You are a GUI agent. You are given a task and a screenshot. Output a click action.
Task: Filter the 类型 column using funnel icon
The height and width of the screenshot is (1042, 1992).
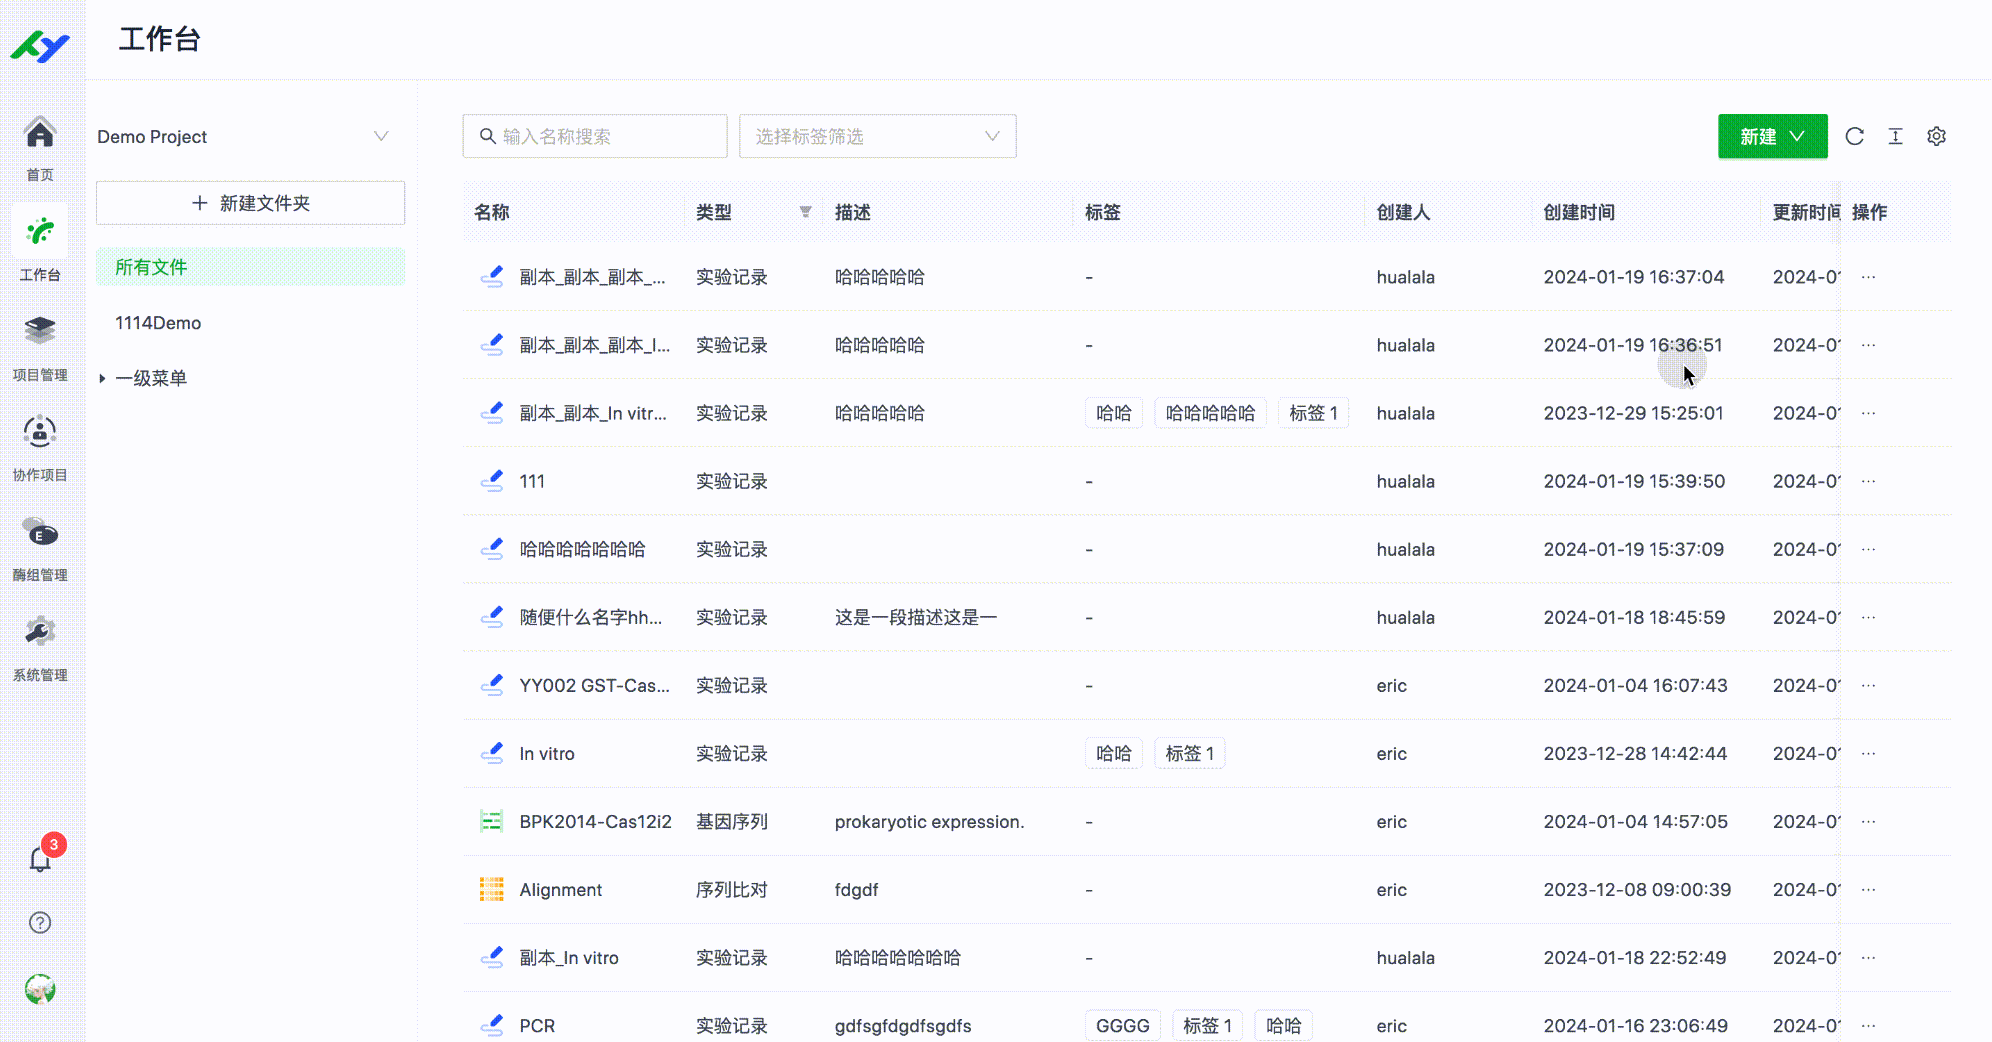tap(805, 212)
